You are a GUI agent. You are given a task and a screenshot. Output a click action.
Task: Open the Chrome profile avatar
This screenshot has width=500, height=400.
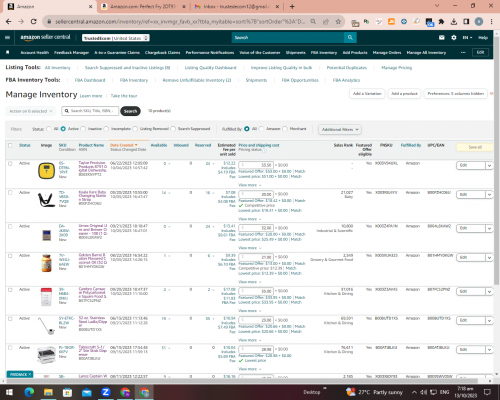coord(479,22)
